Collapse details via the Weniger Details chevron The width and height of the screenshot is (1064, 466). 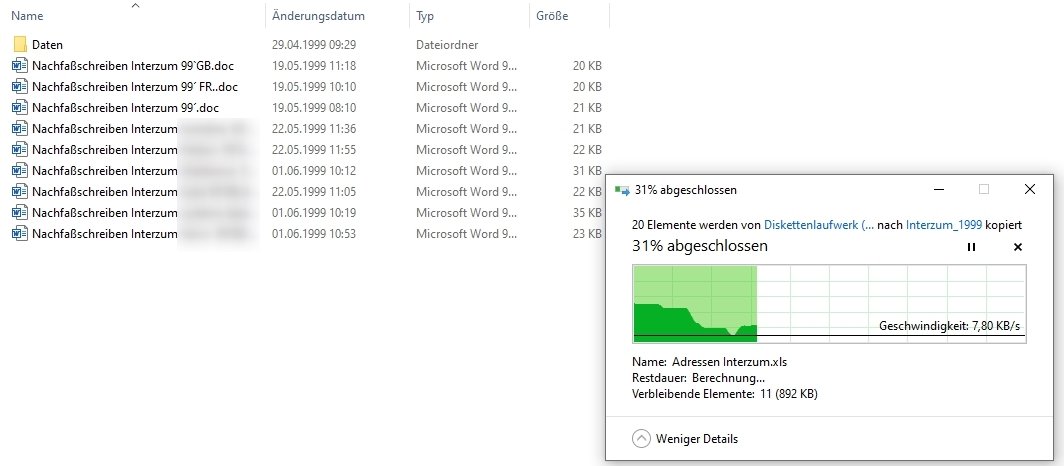[641, 438]
